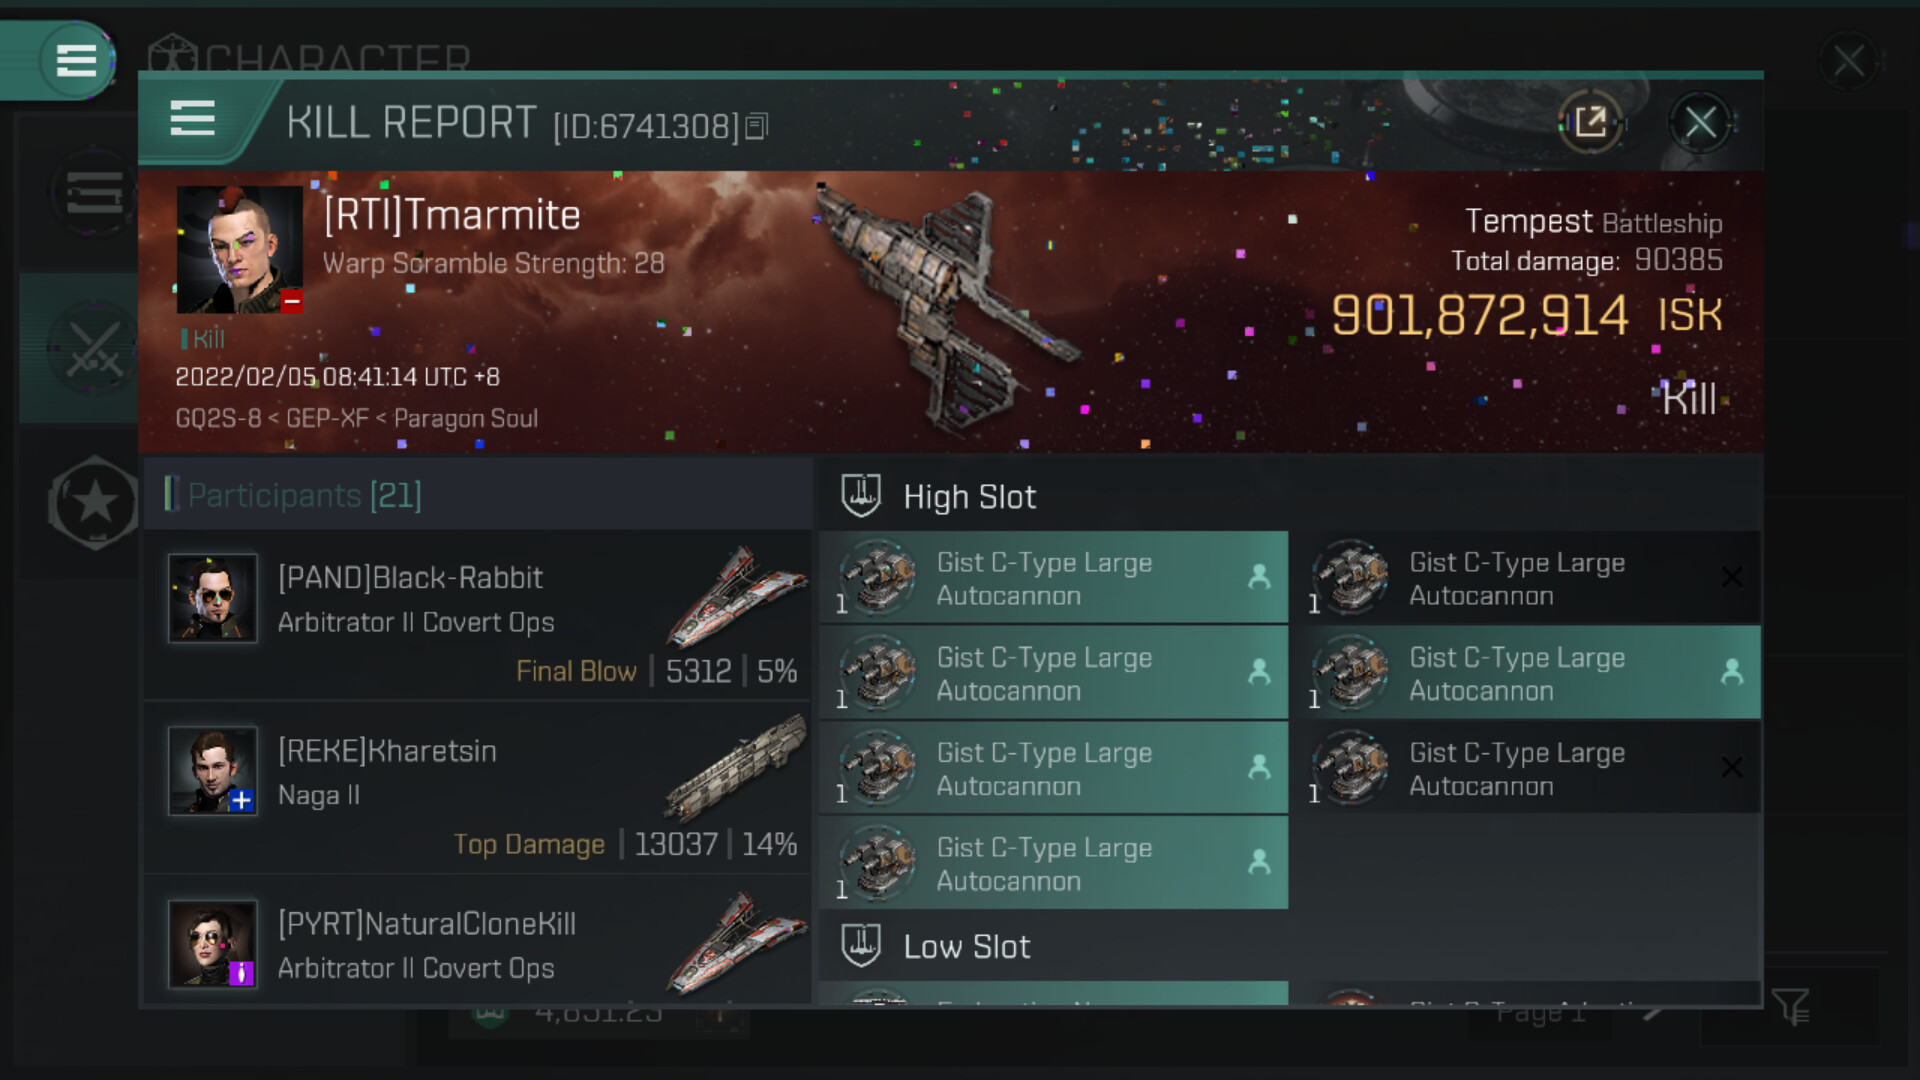1920x1080 pixels.
Task: Expand the High Slot header
Action: click(969, 497)
